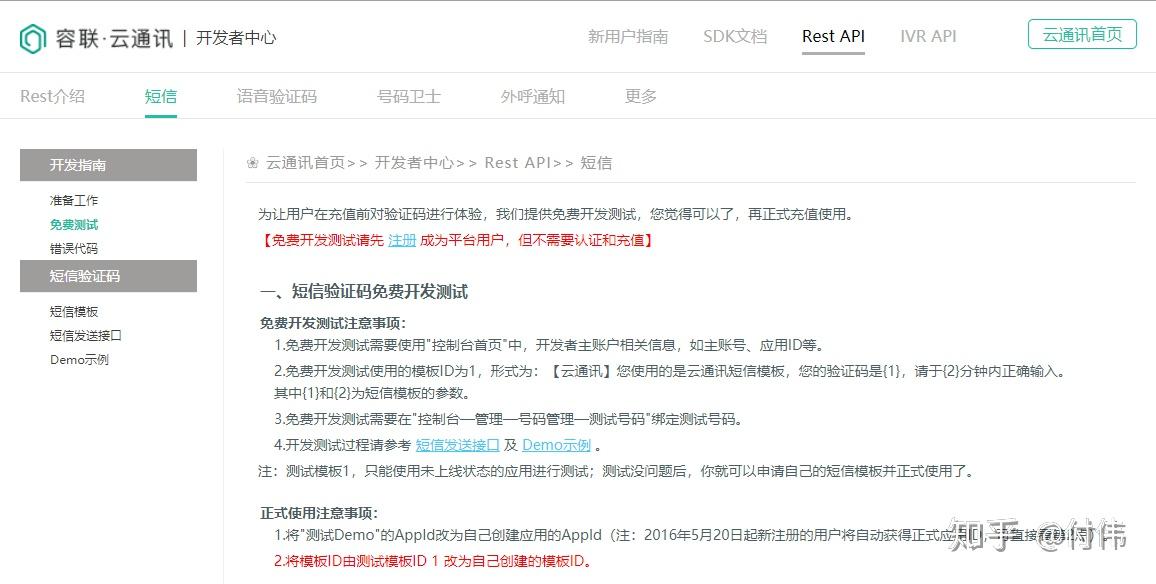Open the SDK文档 tab
The width and height of the screenshot is (1156, 584).
[x=735, y=37]
